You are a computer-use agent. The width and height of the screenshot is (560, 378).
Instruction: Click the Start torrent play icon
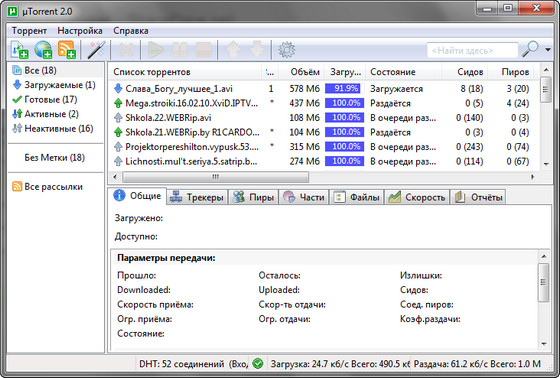(156, 50)
